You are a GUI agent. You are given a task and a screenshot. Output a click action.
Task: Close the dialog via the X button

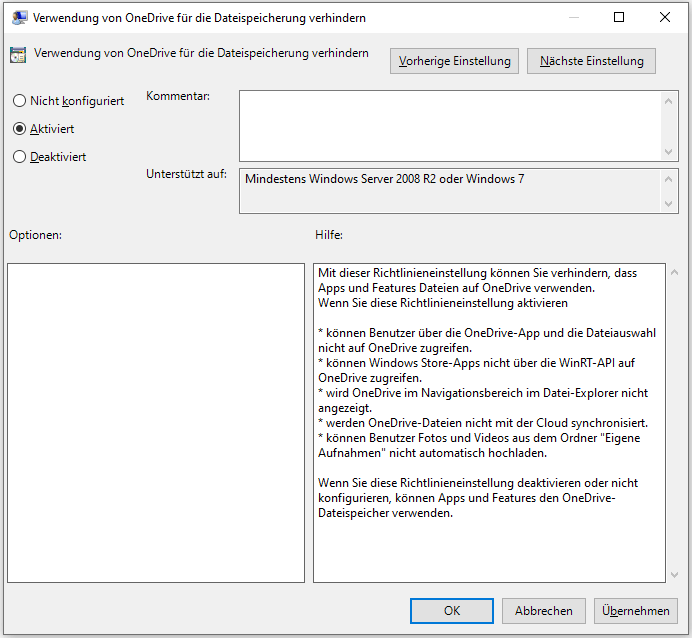(665, 17)
